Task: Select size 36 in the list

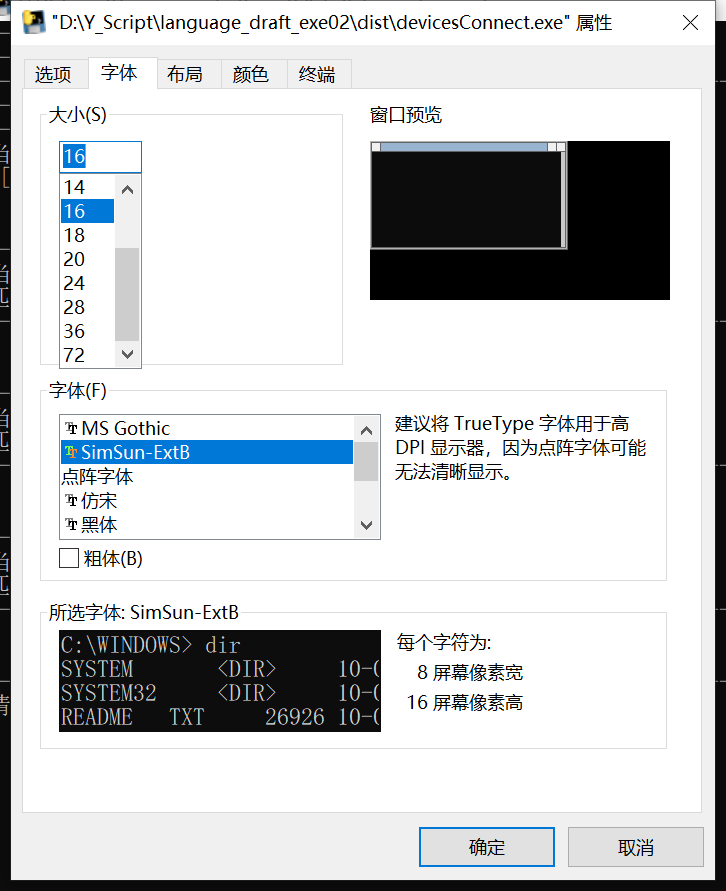Action: pyautogui.click(x=87, y=331)
